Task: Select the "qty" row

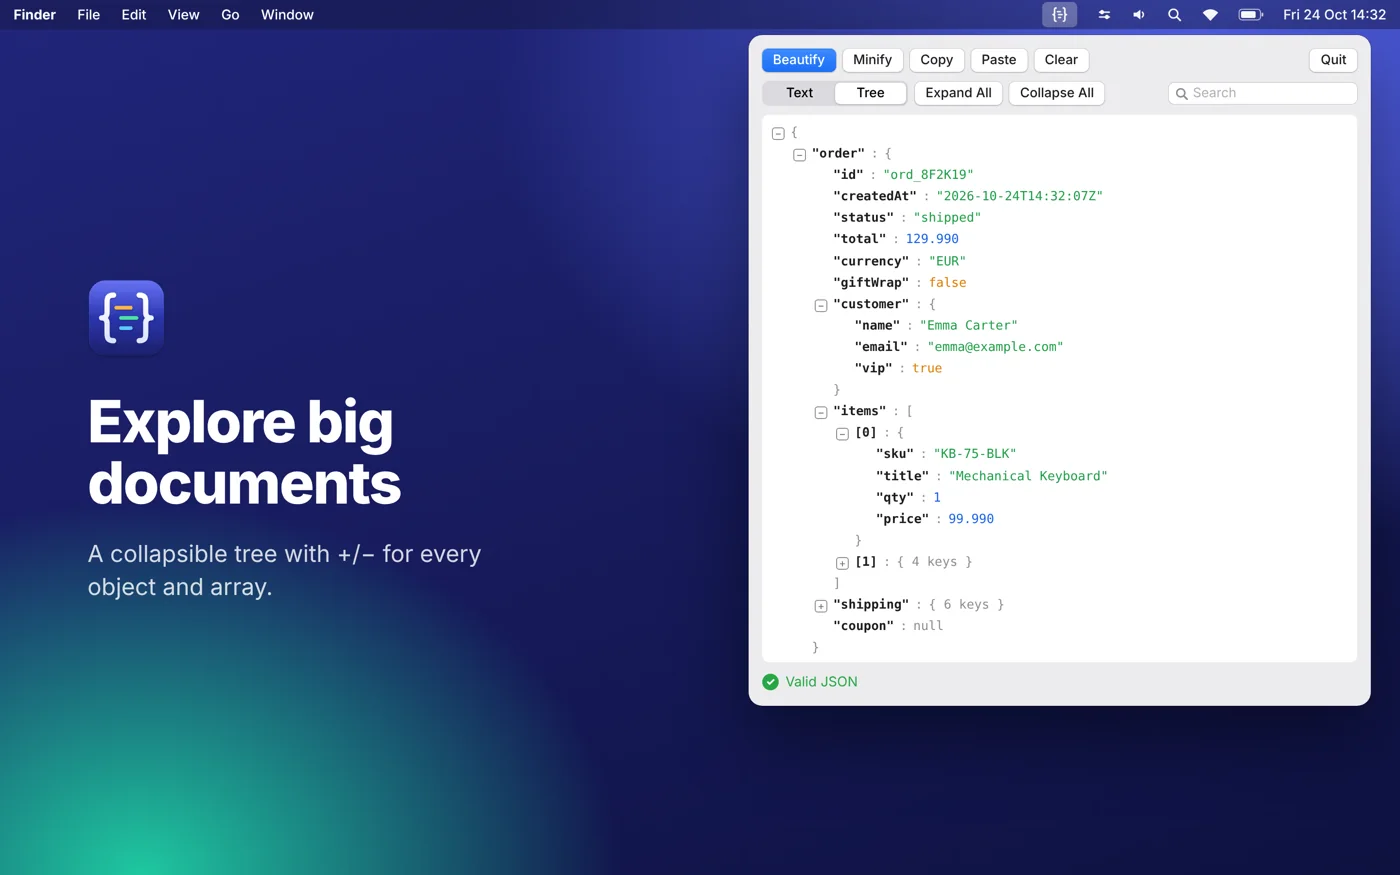Action: click(908, 498)
